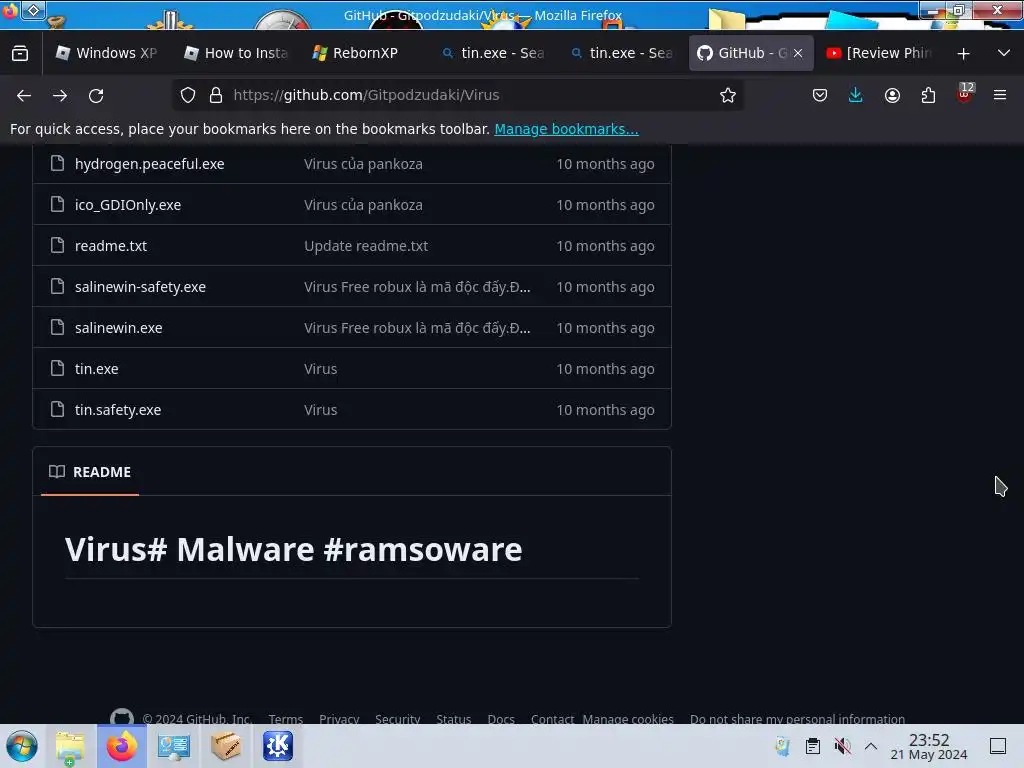The image size is (1024, 768).
Task: Open the Firefox account icon
Action: pyautogui.click(x=892, y=95)
